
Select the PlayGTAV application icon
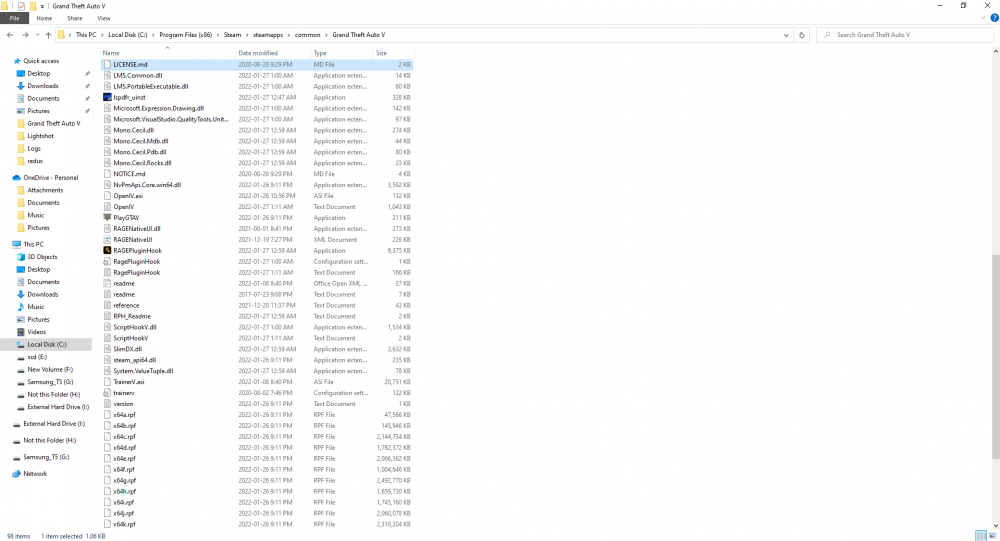click(107, 218)
